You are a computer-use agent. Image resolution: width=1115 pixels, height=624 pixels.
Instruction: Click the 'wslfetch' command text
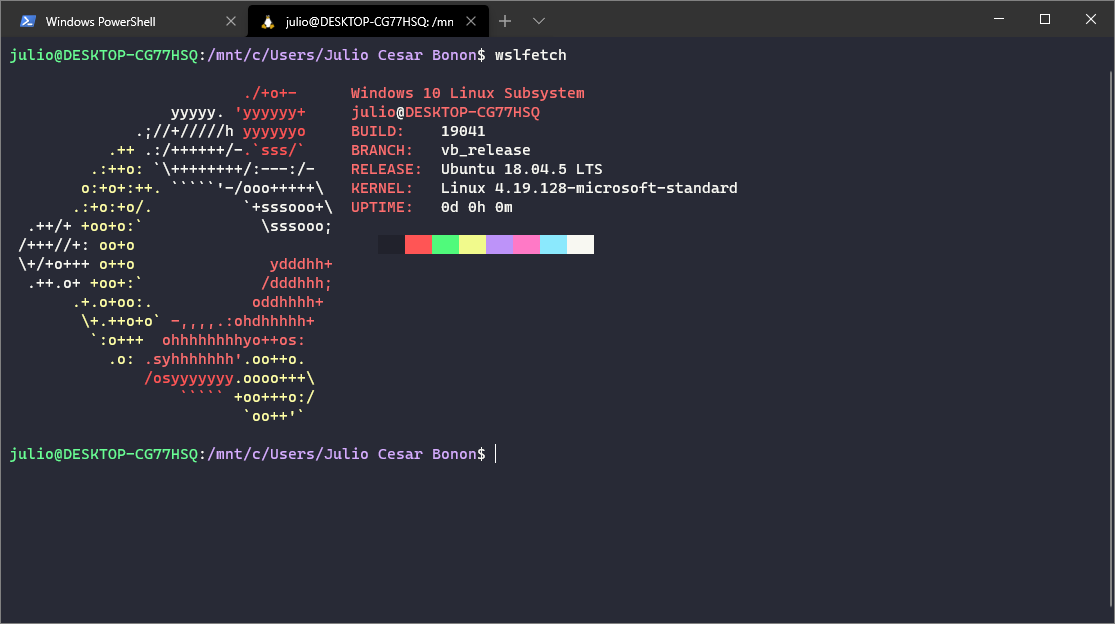click(x=531, y=55)
